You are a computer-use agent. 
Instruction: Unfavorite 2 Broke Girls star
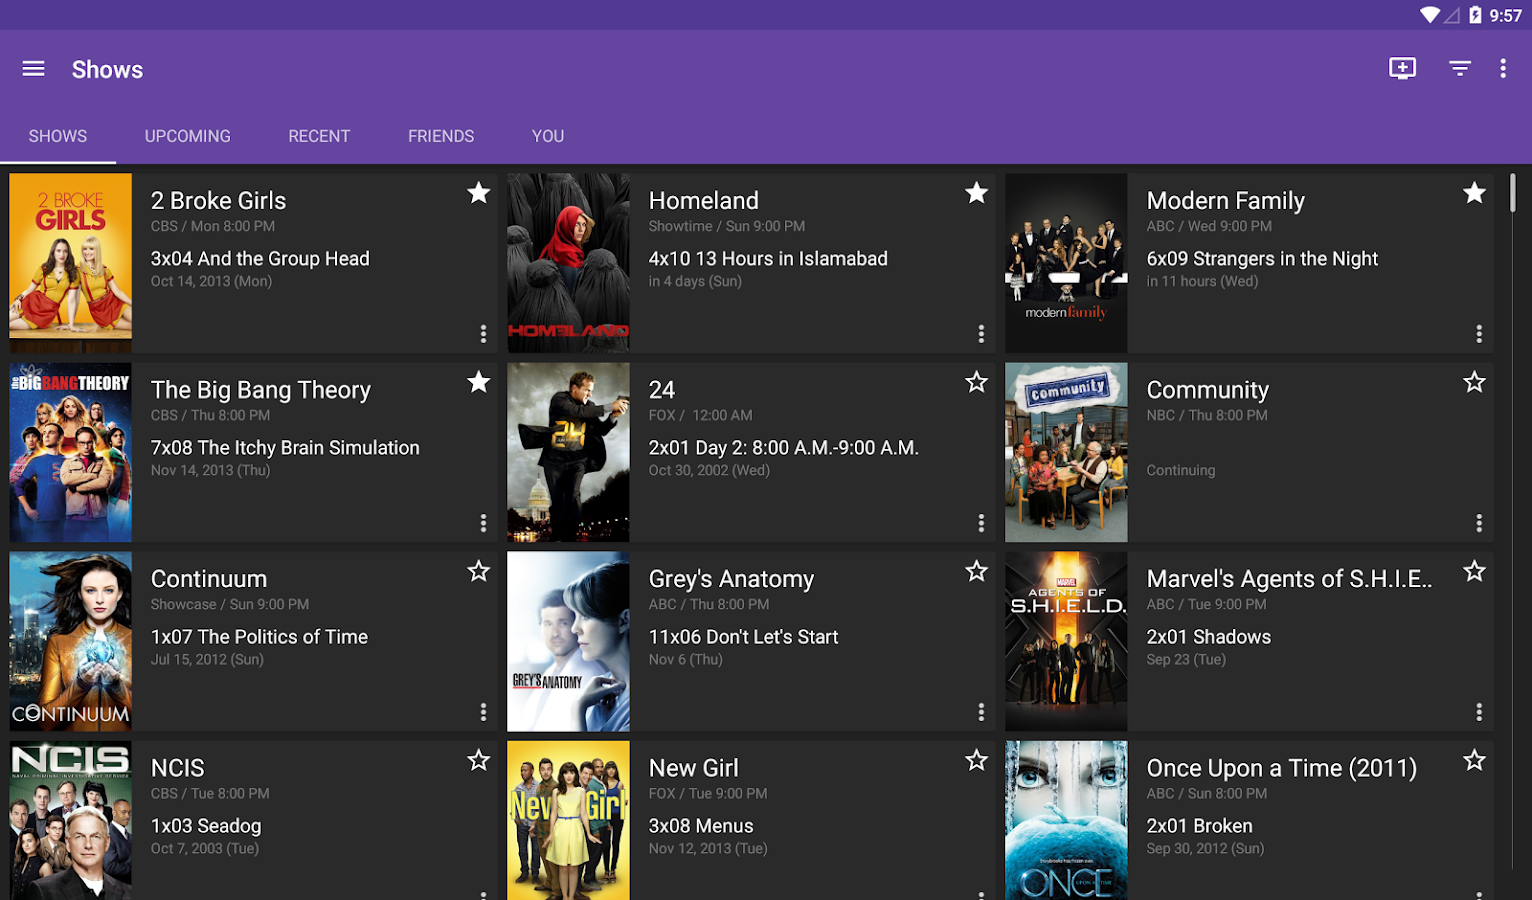coord(479,193)
